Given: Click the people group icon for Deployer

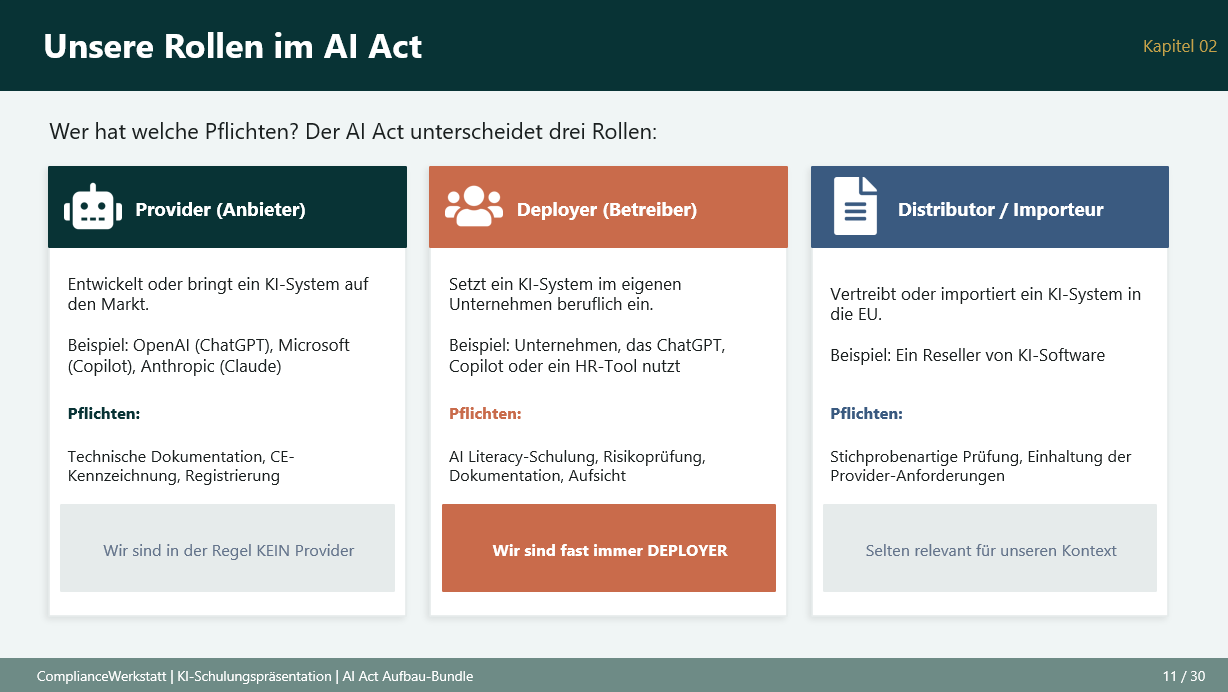Looking at the screenshot, I should pos(474,207).
